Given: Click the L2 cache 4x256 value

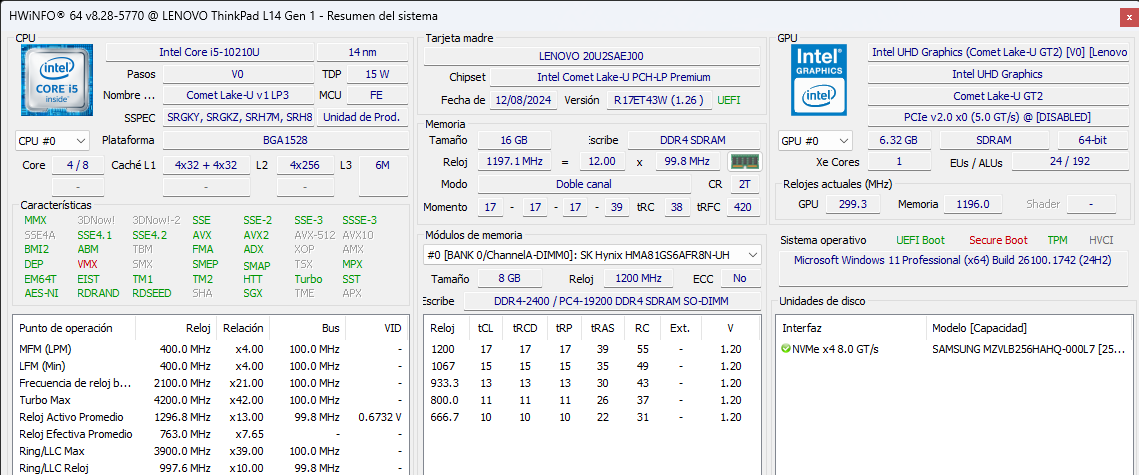Looking at the screenshot, I should [305, 165].
